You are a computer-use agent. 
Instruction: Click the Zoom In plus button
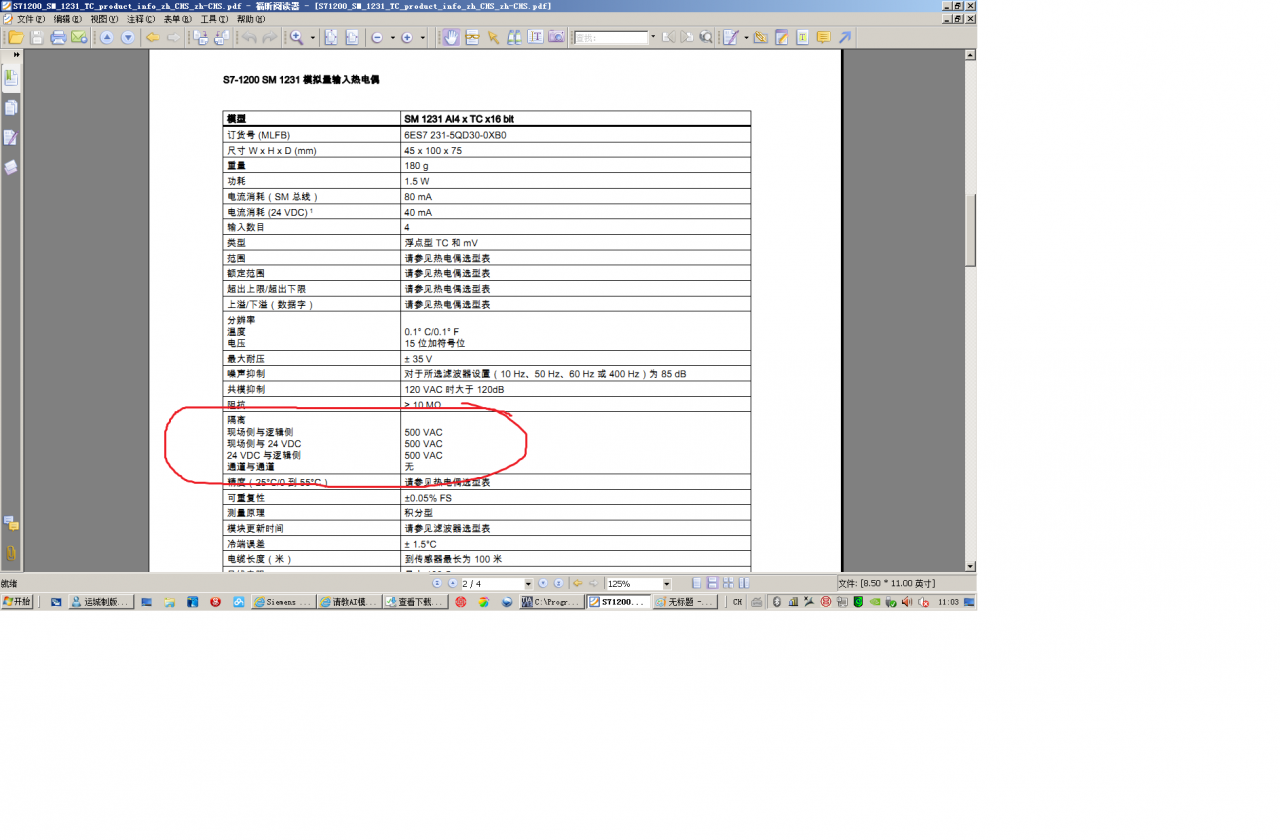[407, 37]
